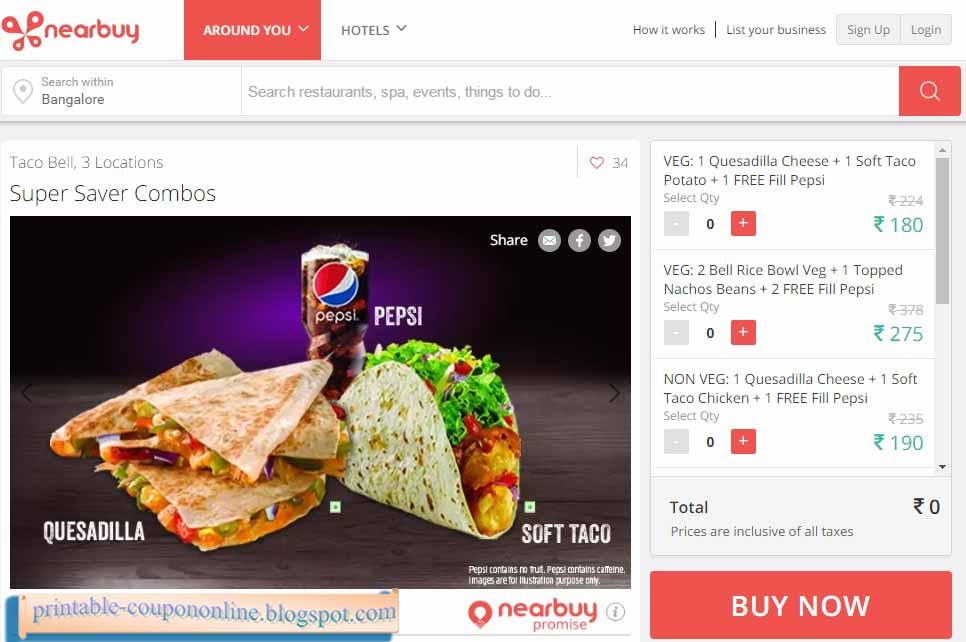The width and height of the screenshot is (966, 642).
Task: Click the offers list scrollbar down arrow
Action: click(942, 466)
